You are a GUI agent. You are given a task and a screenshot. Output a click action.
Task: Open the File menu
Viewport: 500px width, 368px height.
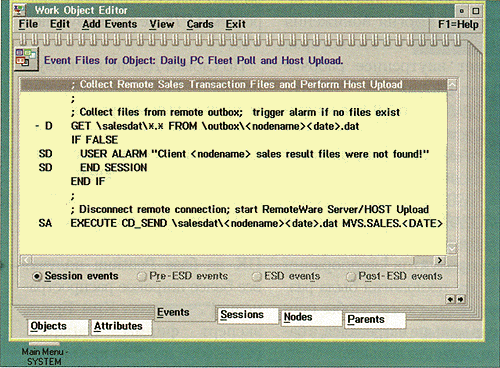[x=28, y=24]
